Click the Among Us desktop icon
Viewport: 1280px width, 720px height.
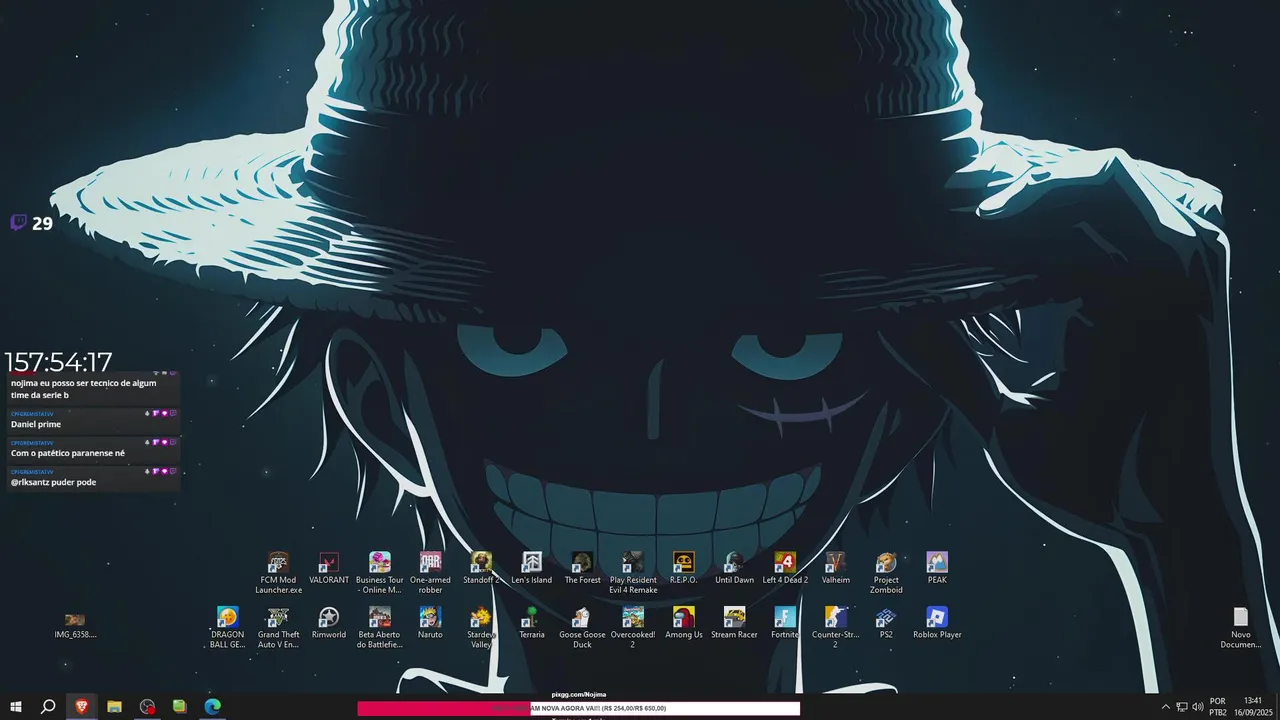(x=684, y=622)
